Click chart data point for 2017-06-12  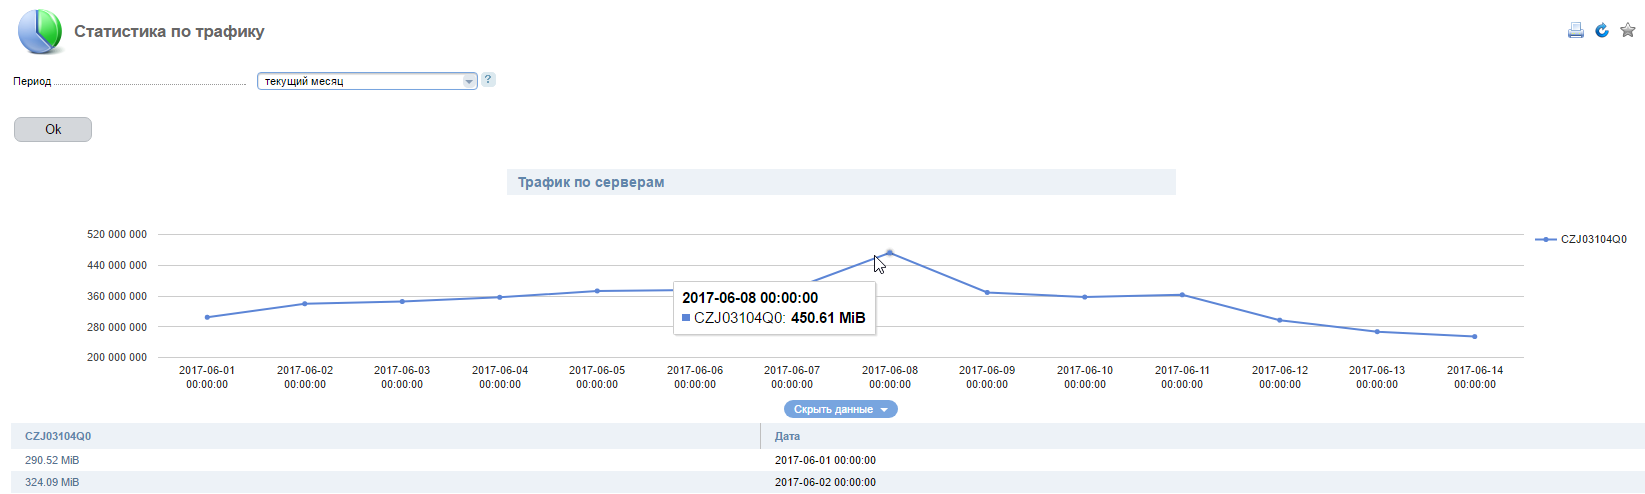[x=1279, y=320]
